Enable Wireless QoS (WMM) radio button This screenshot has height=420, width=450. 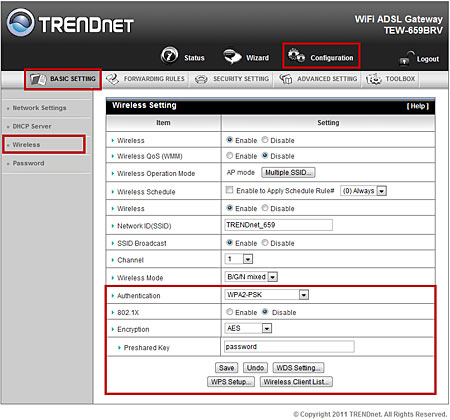(229, 155)
